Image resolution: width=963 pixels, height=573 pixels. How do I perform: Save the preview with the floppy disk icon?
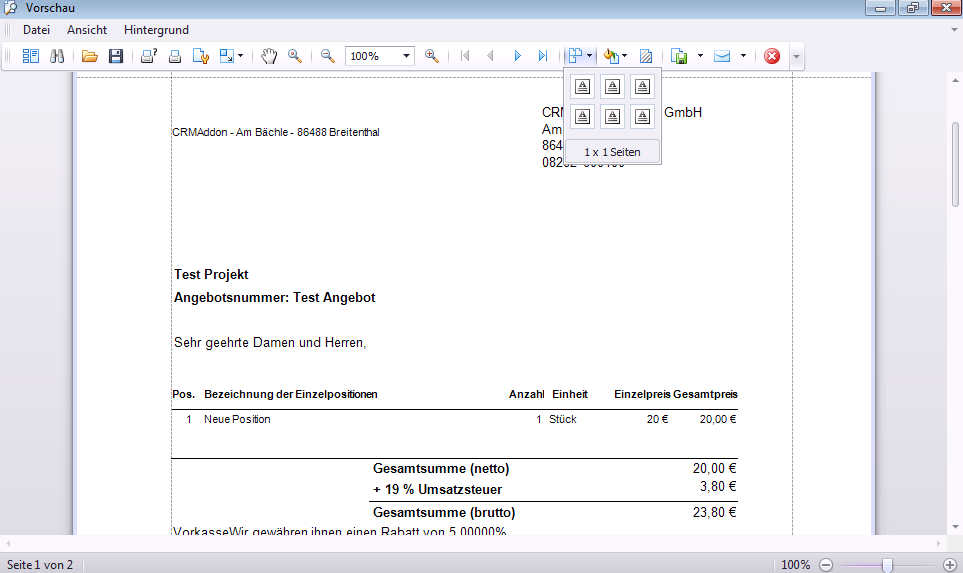[115, 56]
